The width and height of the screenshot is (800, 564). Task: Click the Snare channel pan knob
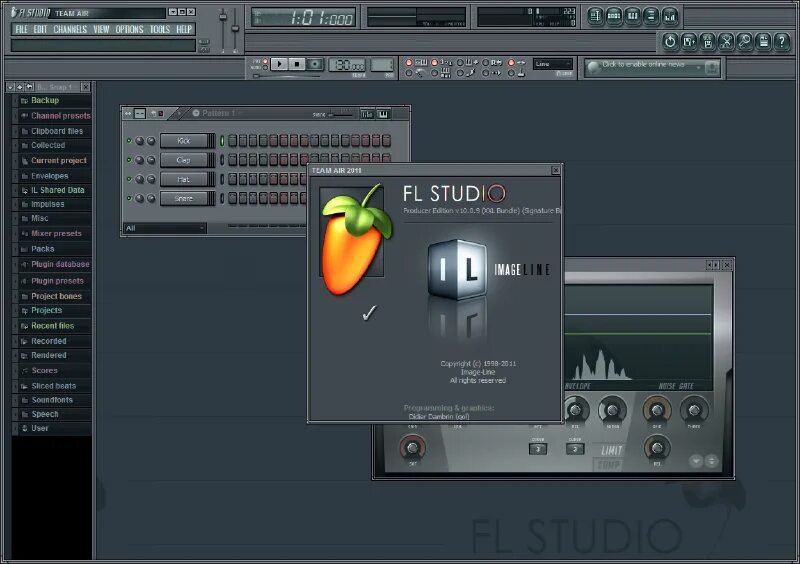click(x=140, y=199)
